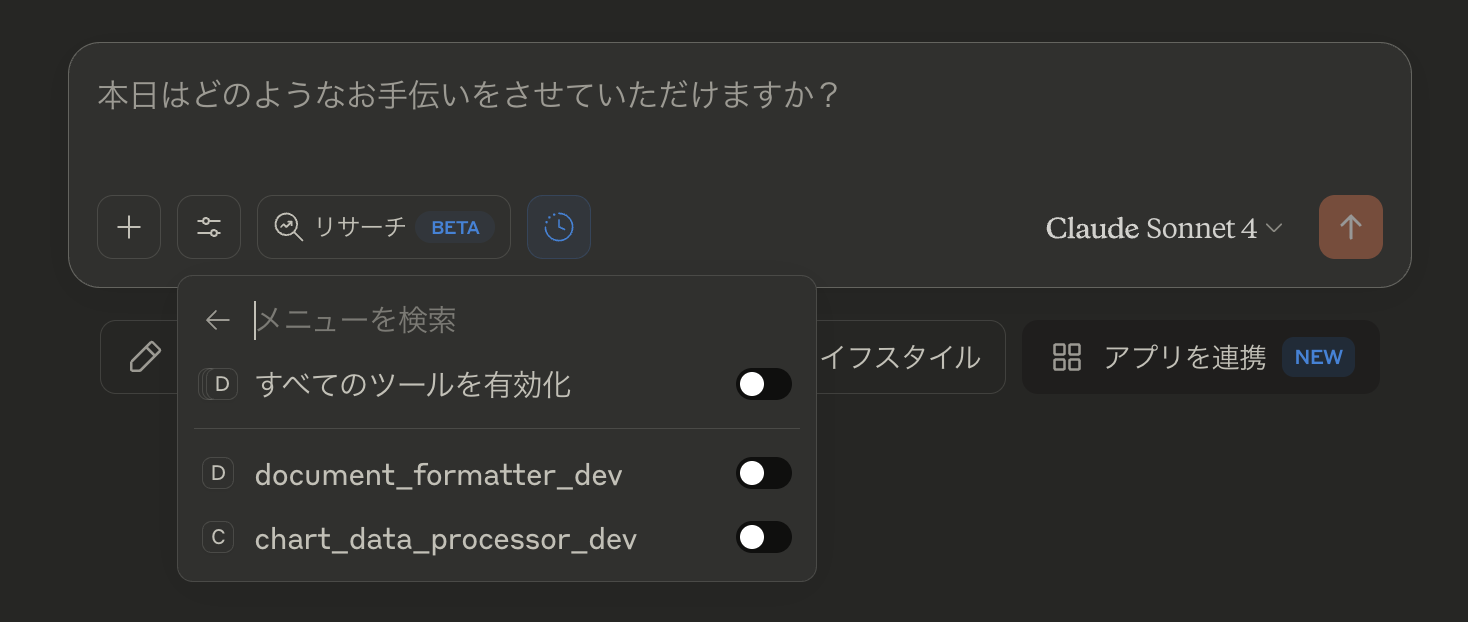Screen dimensions: 1468x622
Task: Click the pencil icon on the left
Action: [x=143, y=357]
